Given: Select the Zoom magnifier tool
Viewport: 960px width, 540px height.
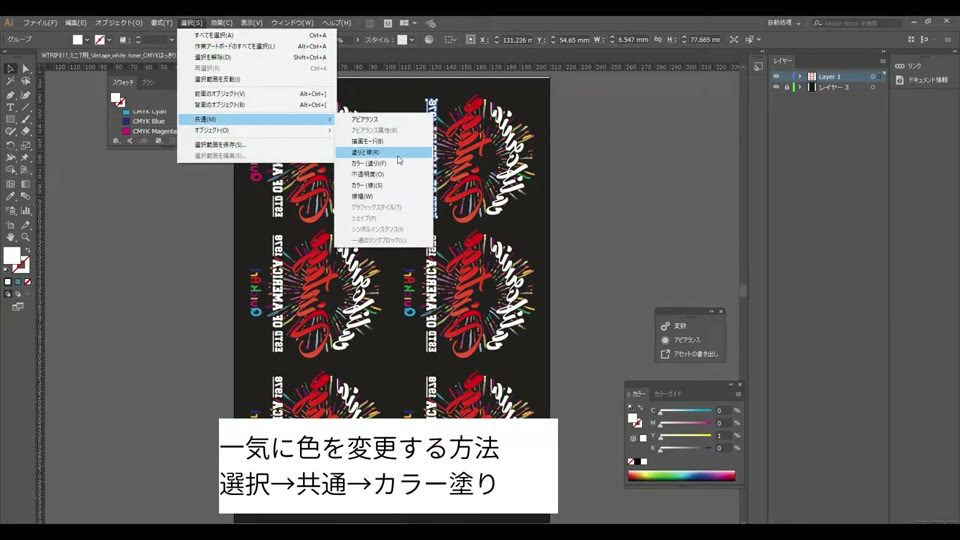Looking at the screenshot, I should 26,237.
